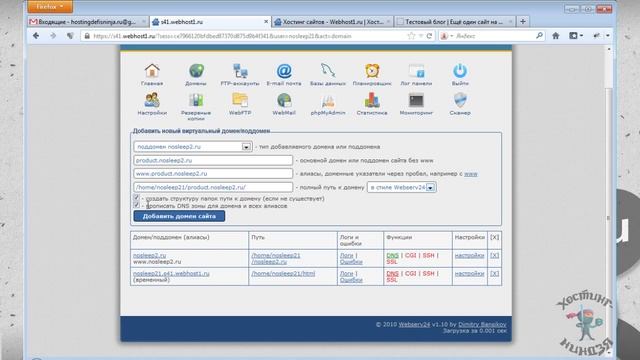Switch to Тестовый блог tab
640x360 pixels.
pos(455,22)
